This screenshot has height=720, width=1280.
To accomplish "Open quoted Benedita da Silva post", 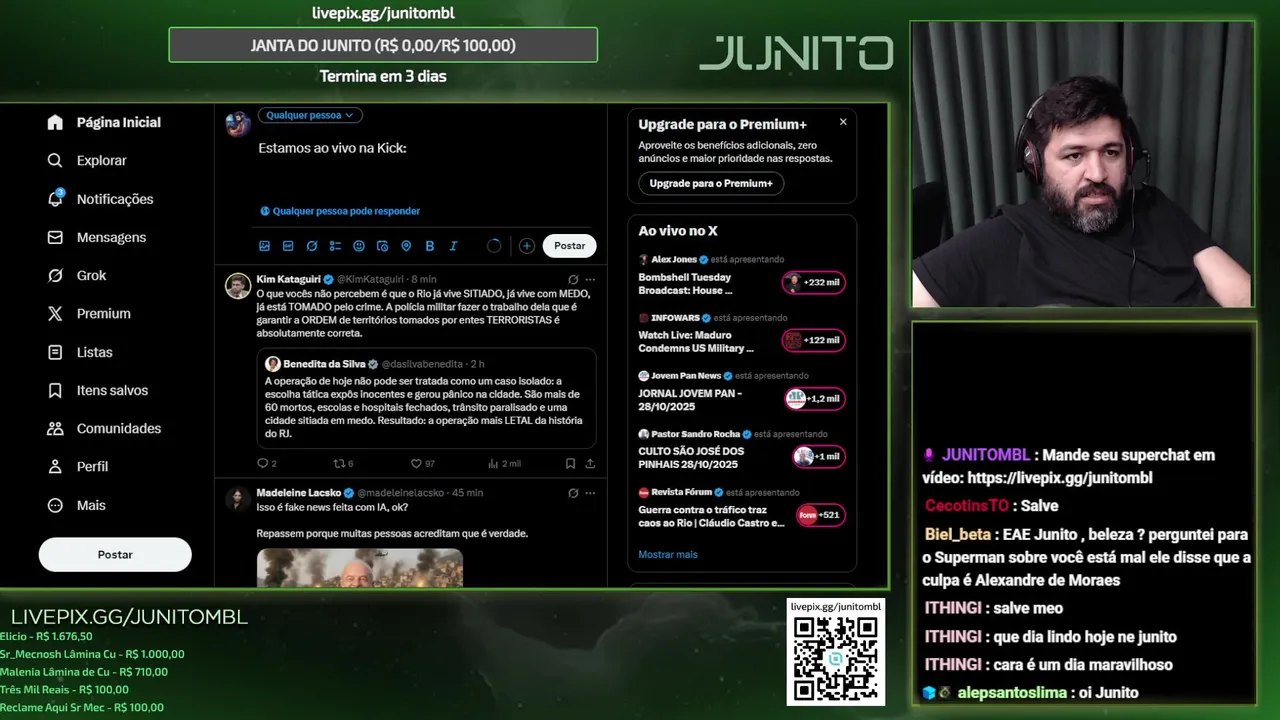I will click(427, 397).
